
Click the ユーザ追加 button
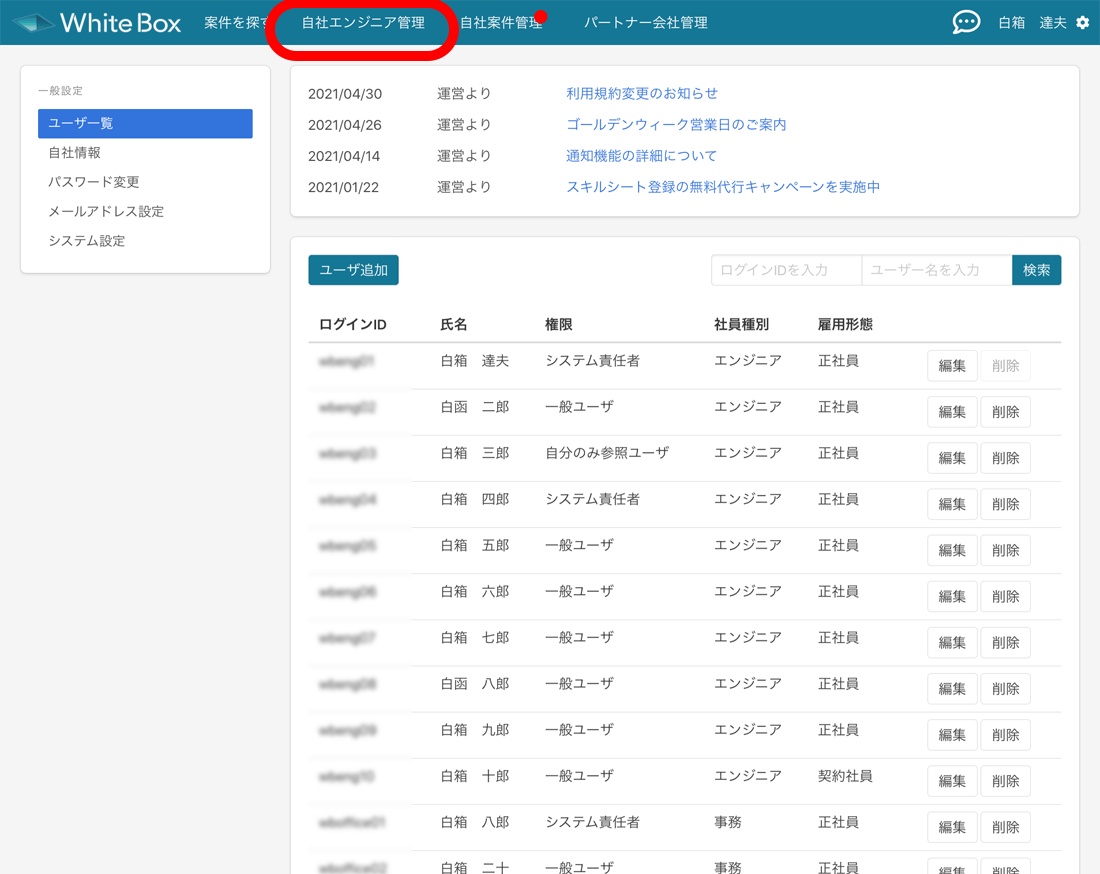point(353,270)
